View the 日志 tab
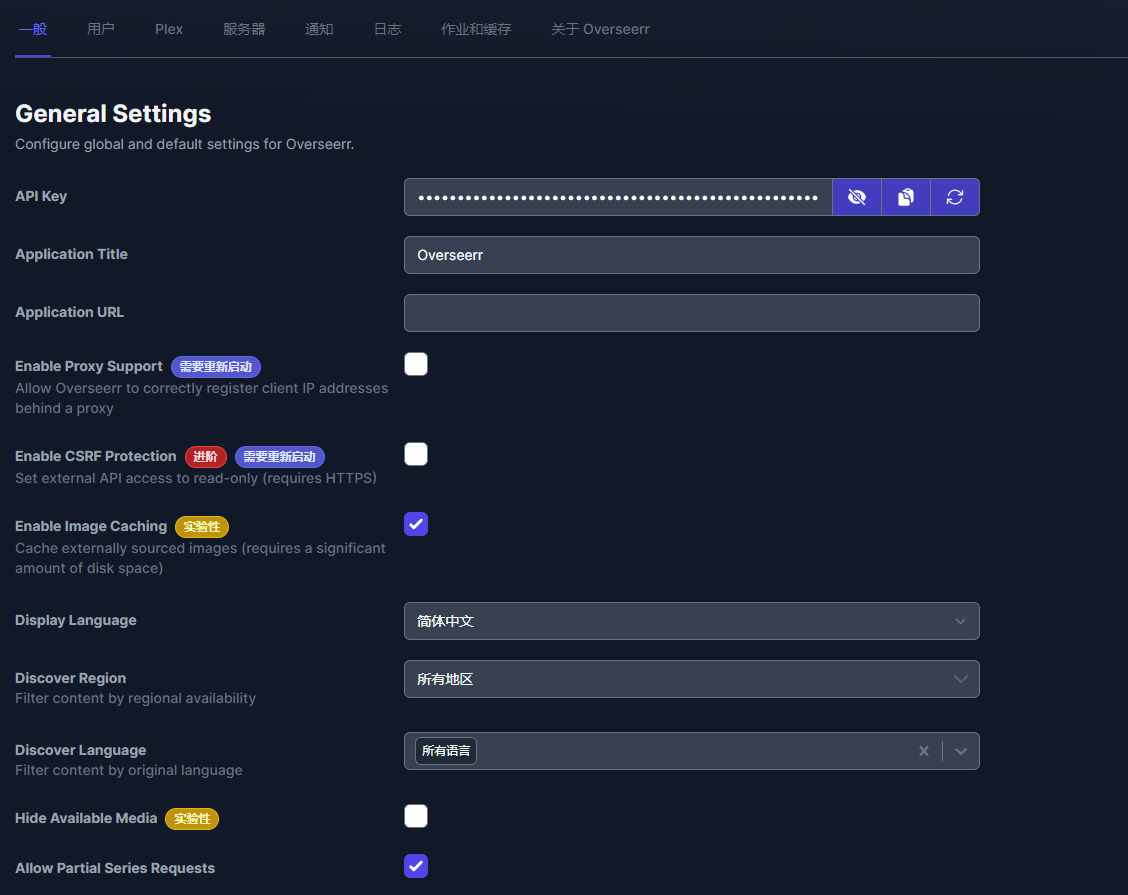The height and width of the screenshot is (895, 1128). [388, 29]
